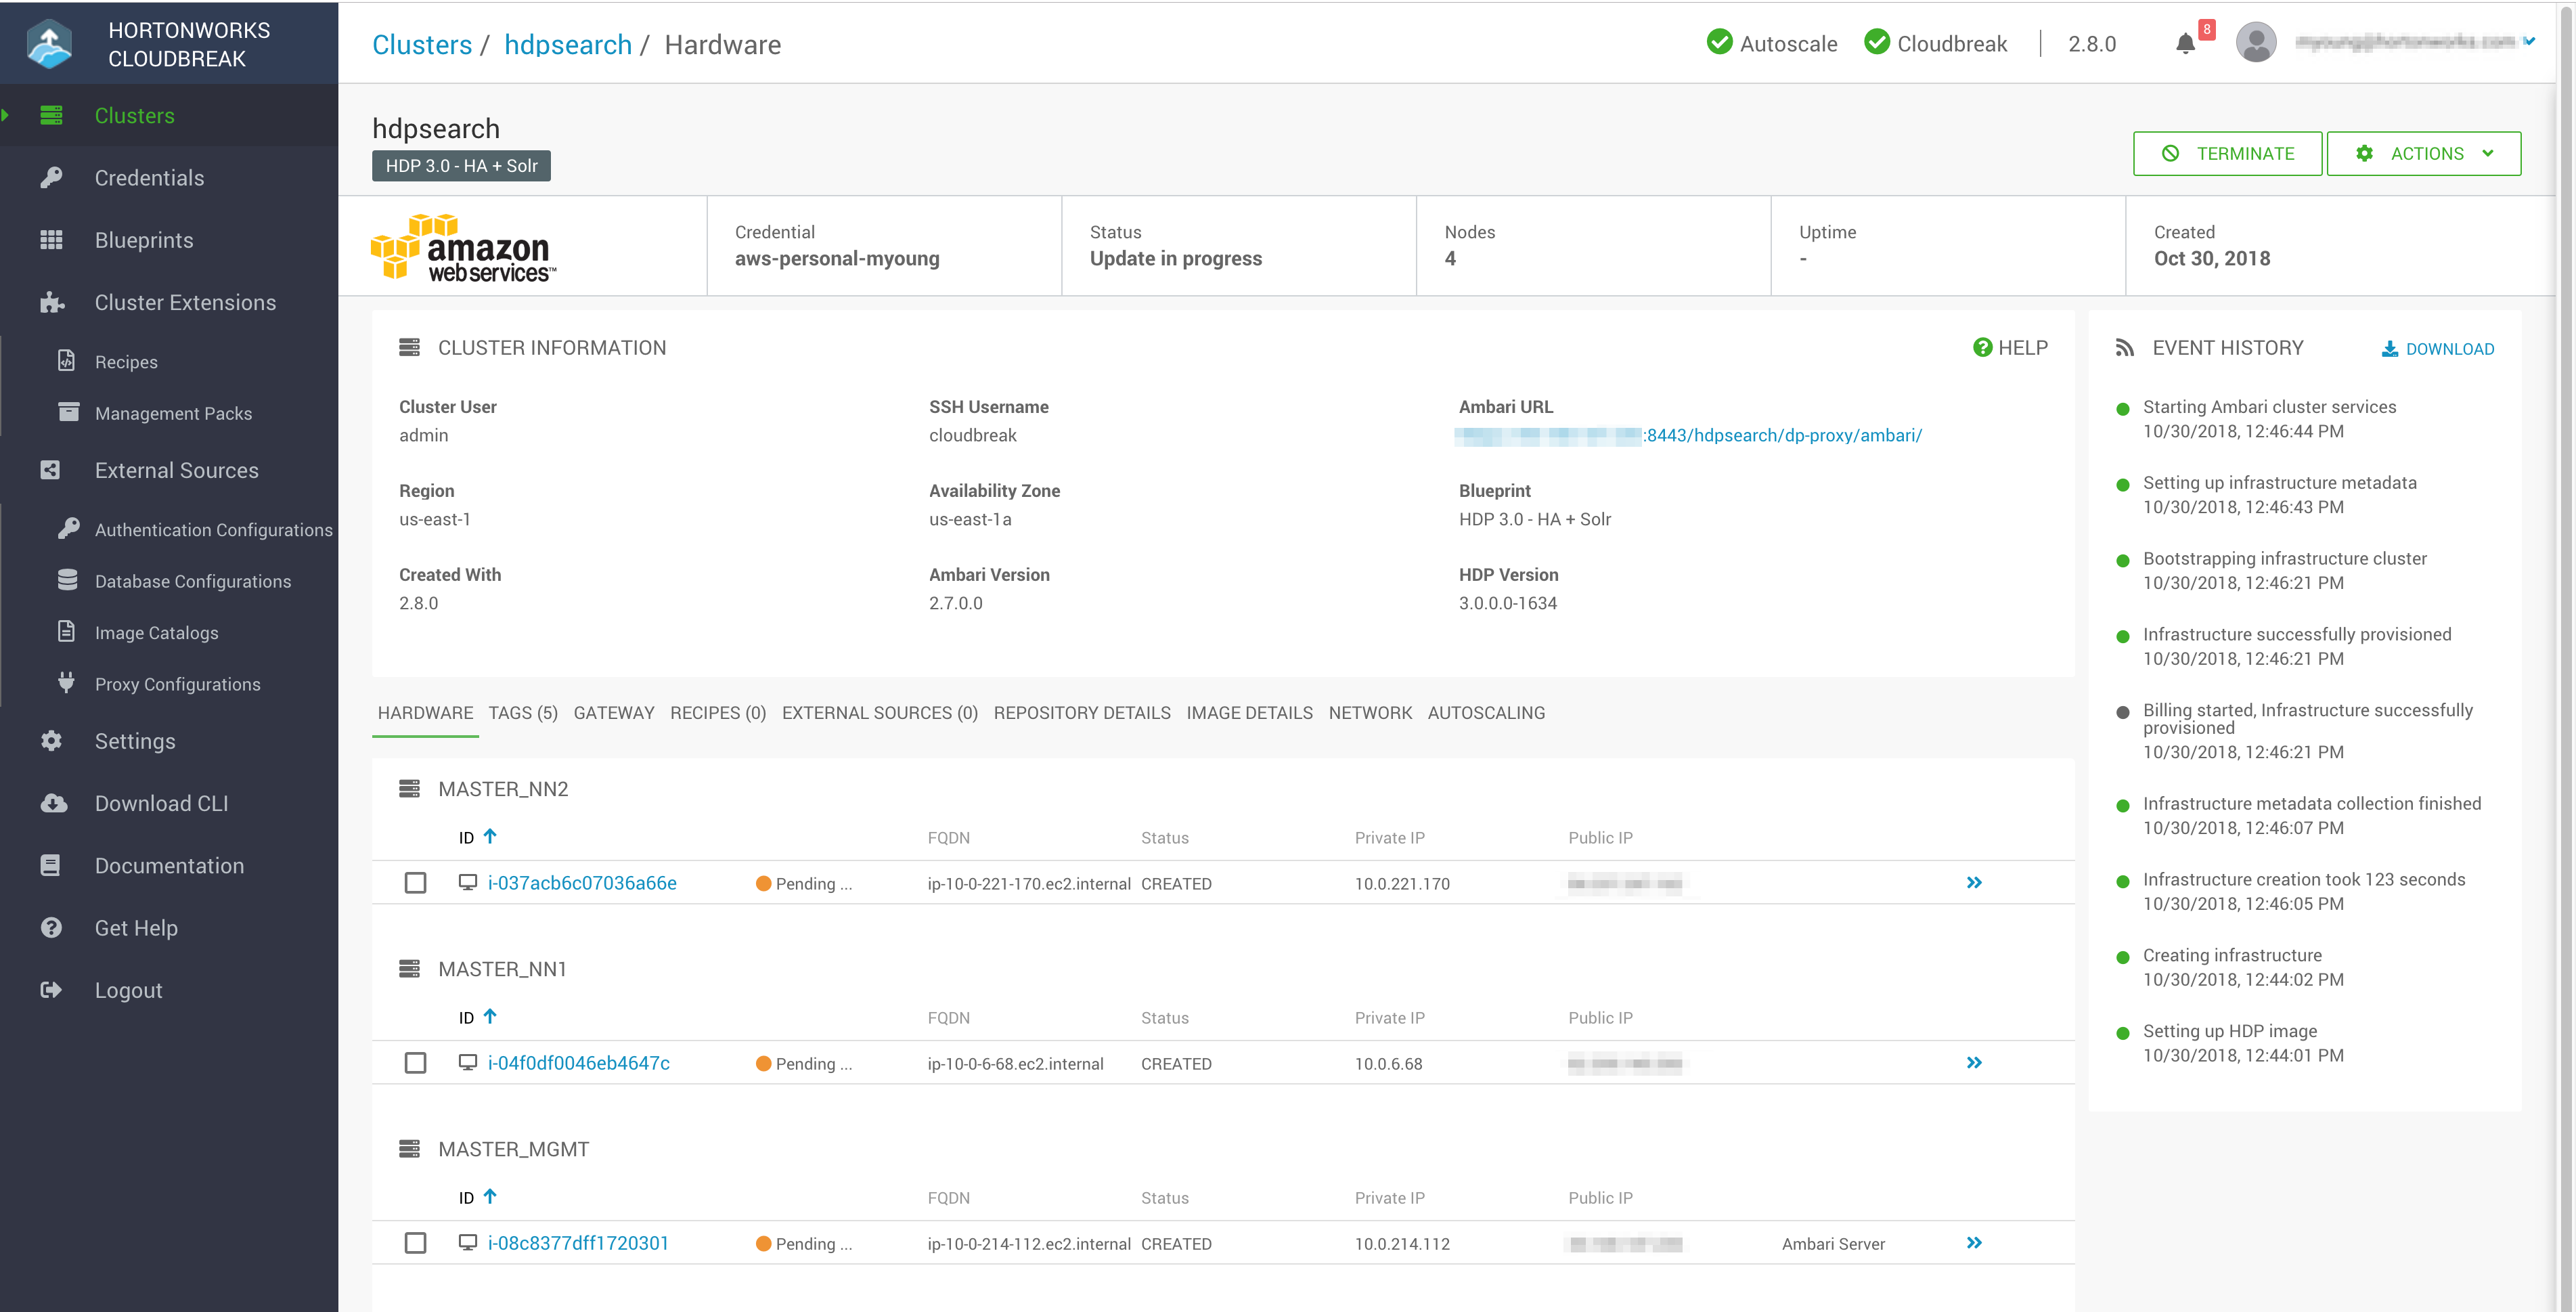This screenshot has height=1312, width=2576.
Task: Select checkbox for instance i-04f0df0046eb4647c
Action: point(416,1062)
